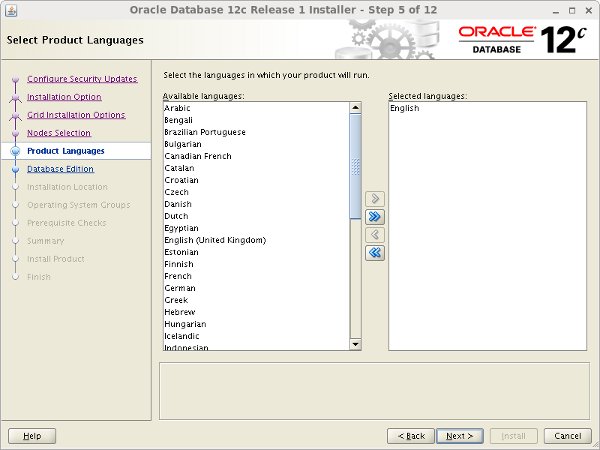Viewport: 600px width, 450px height.
Task: Select Arabic in Available languages
Action: coord(256,108)
